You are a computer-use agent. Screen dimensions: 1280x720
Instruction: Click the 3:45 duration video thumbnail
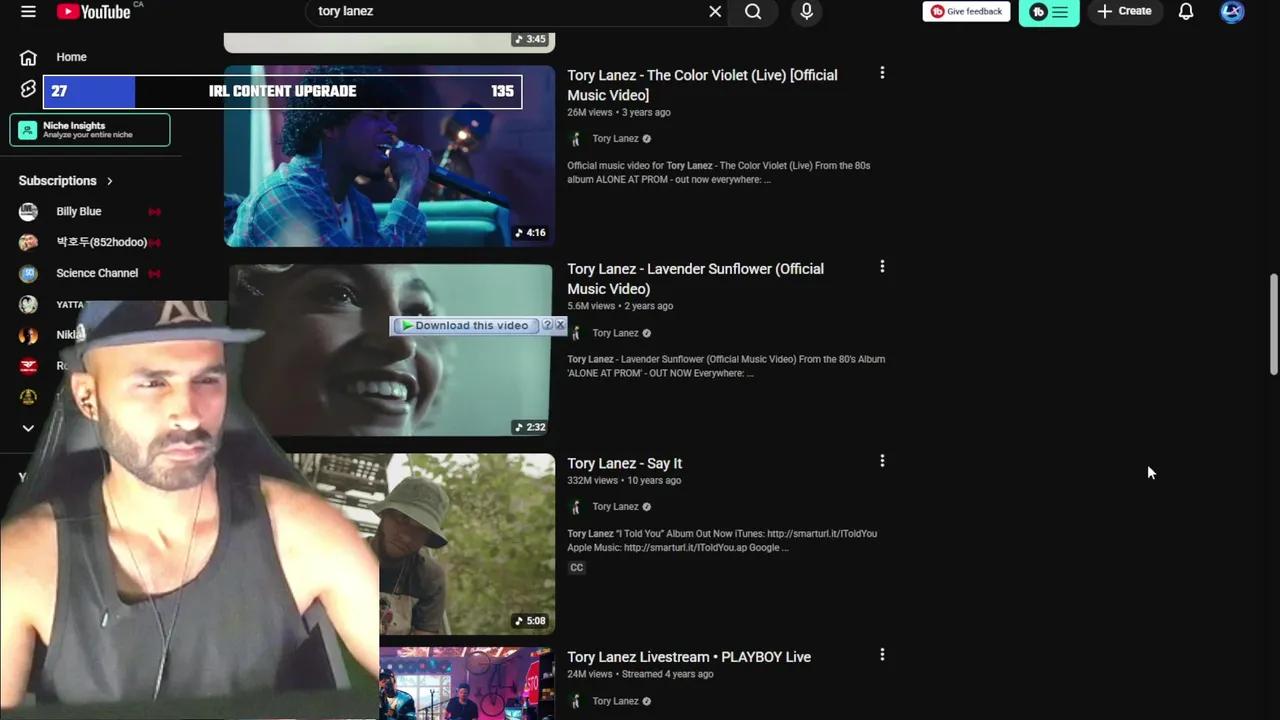coord(389,41)
